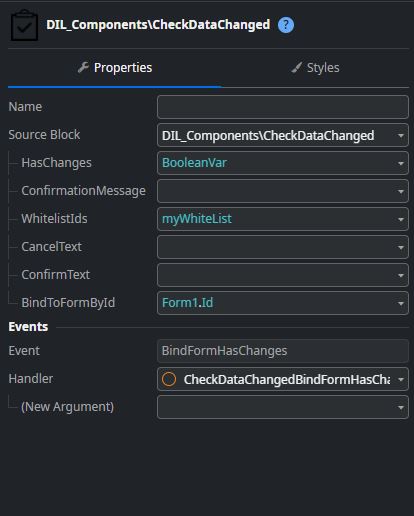Click the HasChanges property label
The image size is (414, 516).
point(56,163)
